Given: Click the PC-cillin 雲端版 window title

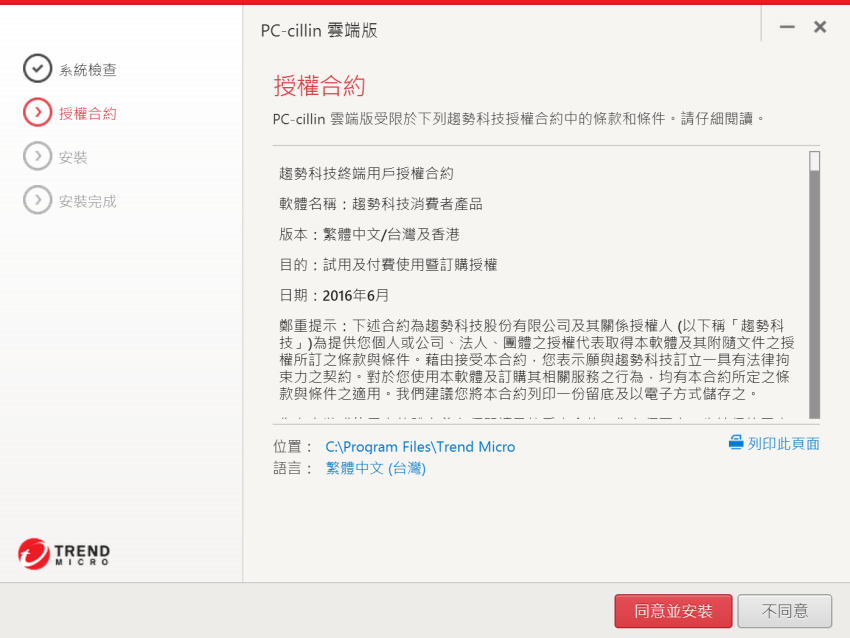Looking at the screenshot, I should point(319,30).
